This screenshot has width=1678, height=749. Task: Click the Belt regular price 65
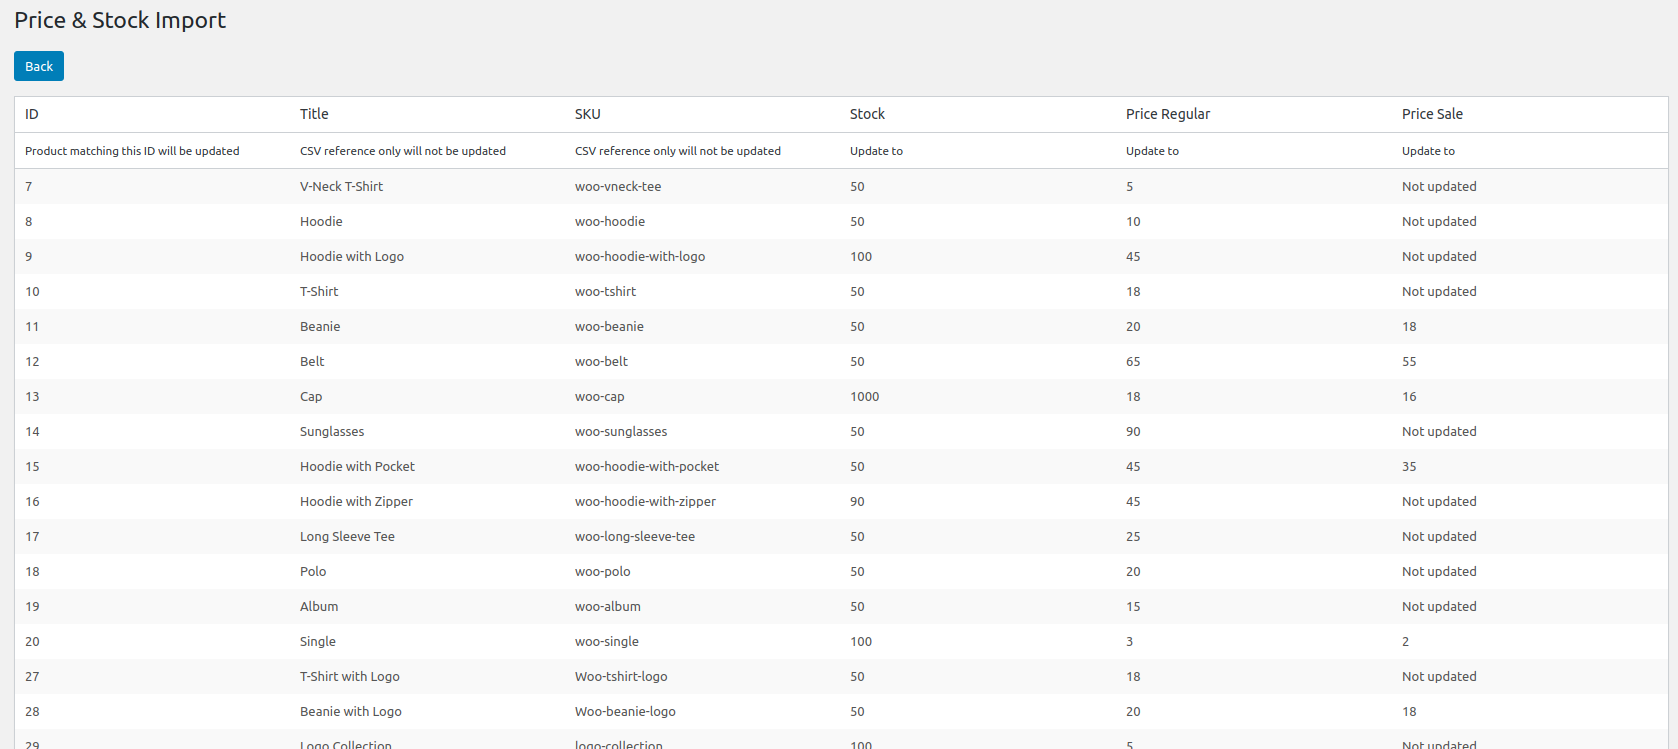(x=1133, y=361)
